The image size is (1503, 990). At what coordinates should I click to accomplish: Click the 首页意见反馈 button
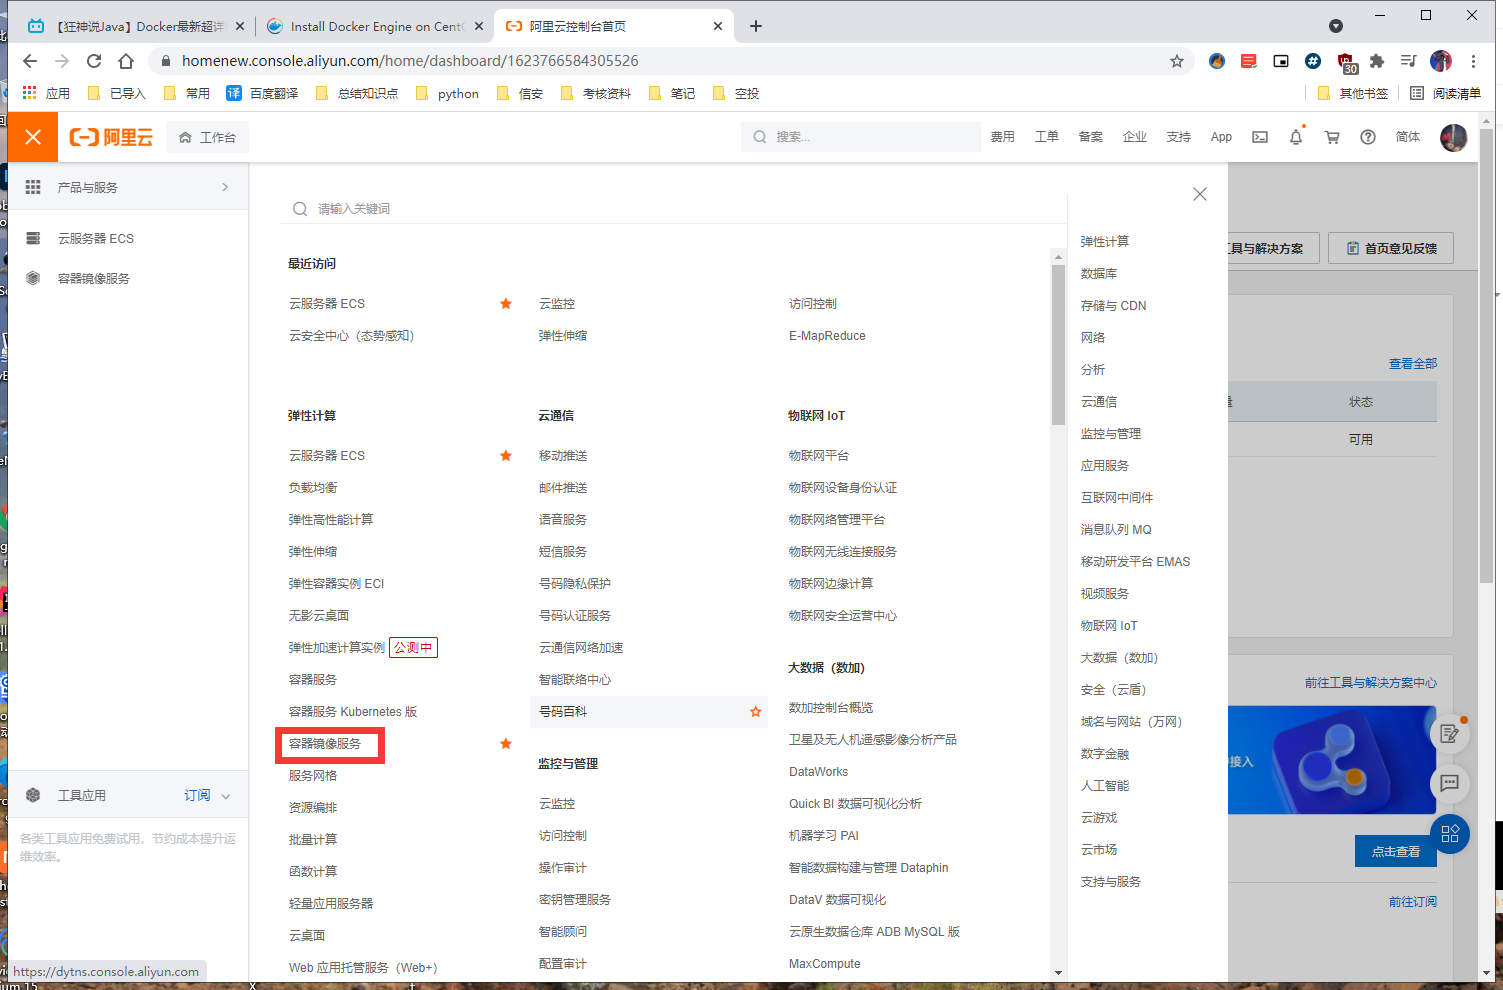pos(1391,248)
